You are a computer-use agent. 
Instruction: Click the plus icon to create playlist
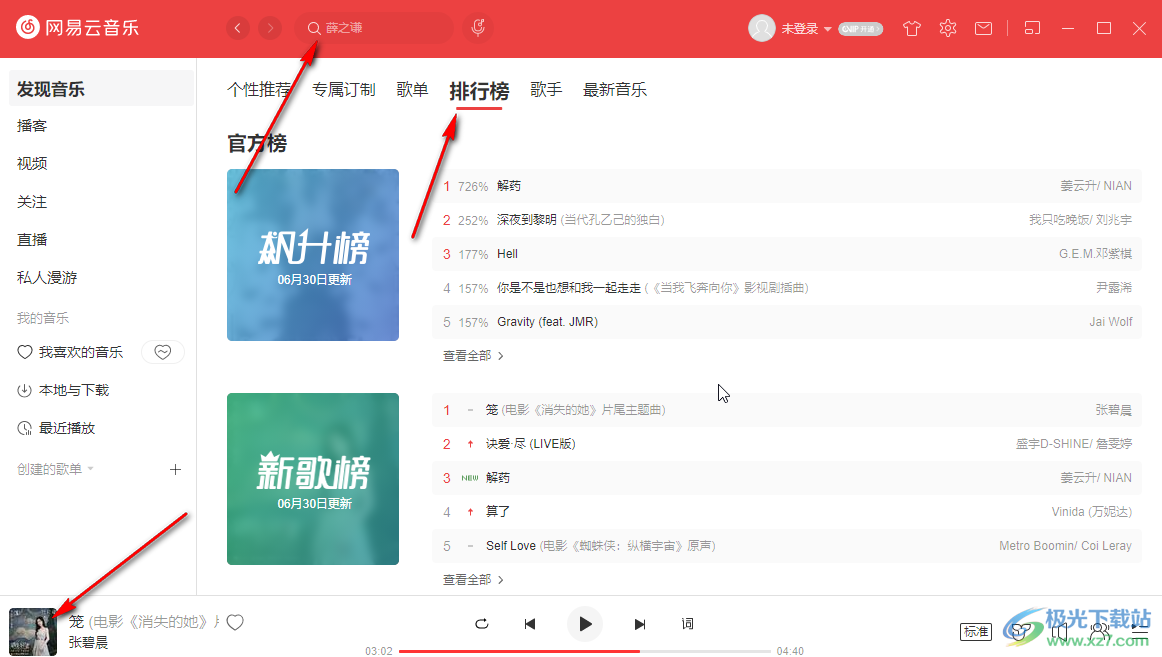click(x=176, y=470)
